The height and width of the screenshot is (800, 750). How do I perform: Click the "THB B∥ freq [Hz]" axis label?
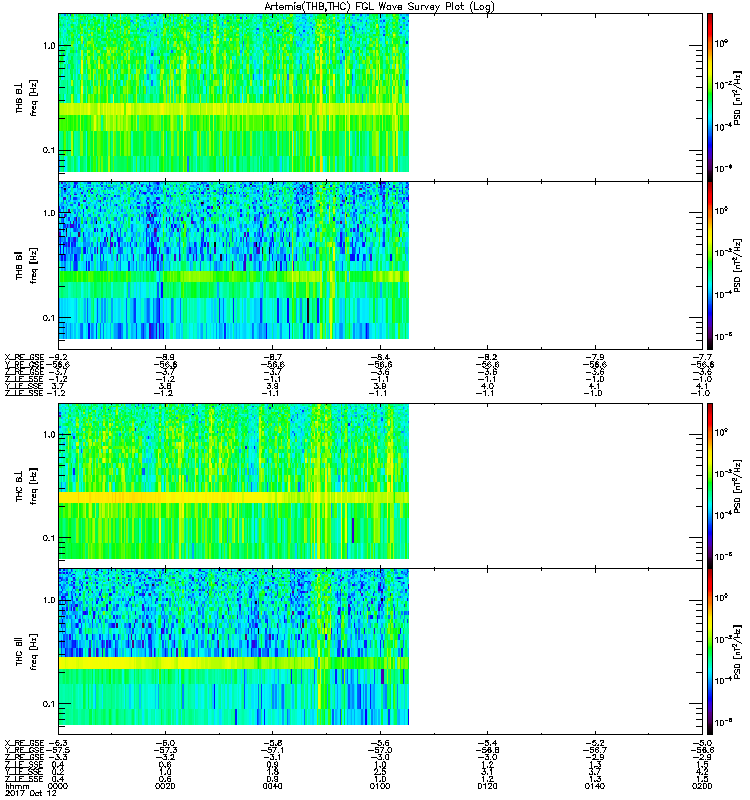click(x=26, y=266)
